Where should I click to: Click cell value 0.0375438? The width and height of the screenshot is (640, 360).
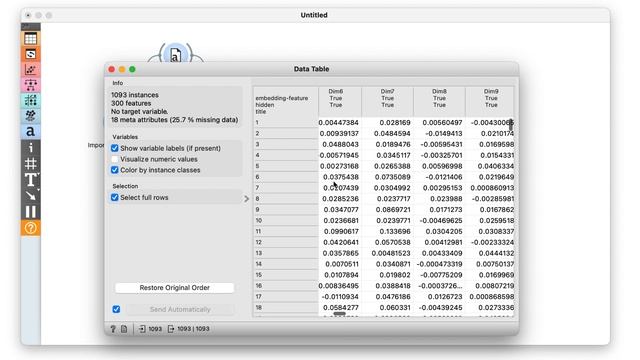pyautogui.click(x=341, y=177)
